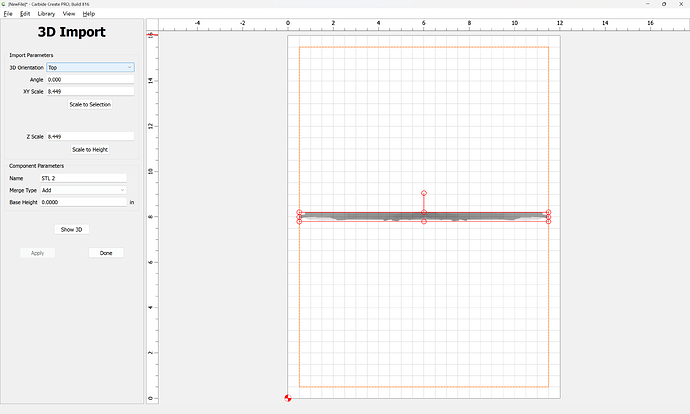
Task: Click the Apply button
Action: (x=37, y=253)
